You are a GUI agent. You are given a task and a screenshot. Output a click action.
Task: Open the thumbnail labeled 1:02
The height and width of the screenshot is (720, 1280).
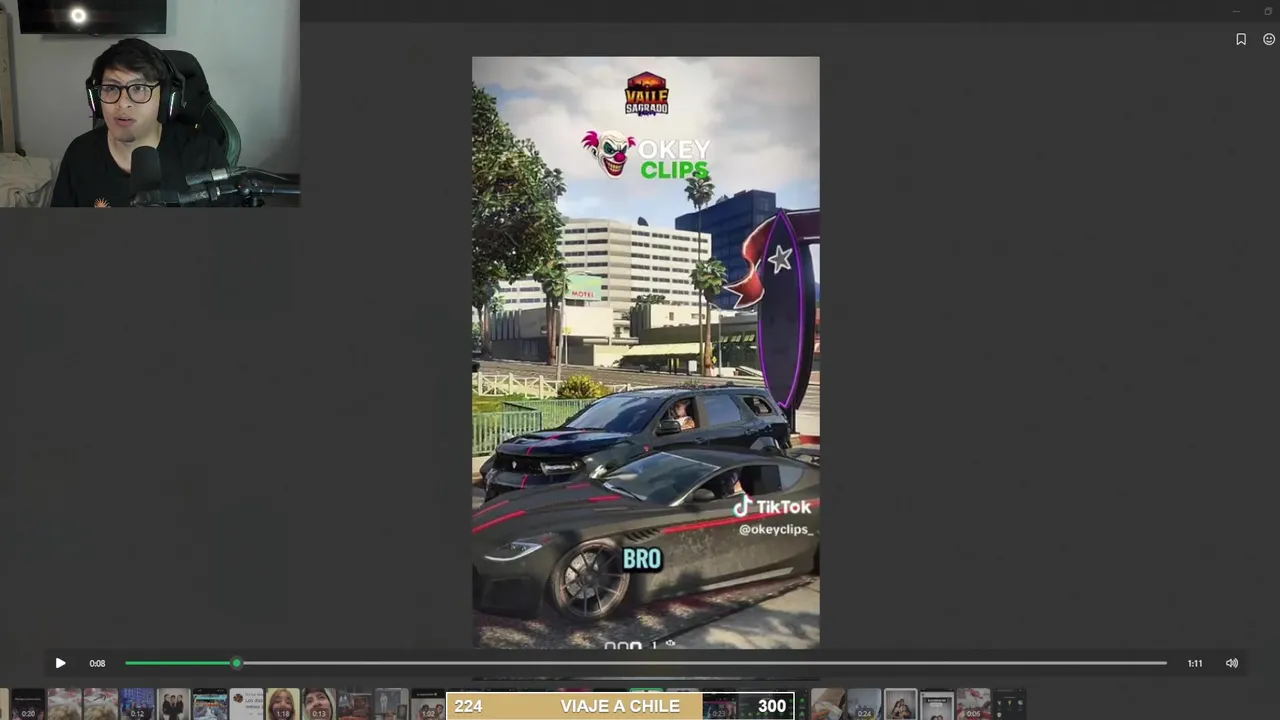[x=428, y=704]
